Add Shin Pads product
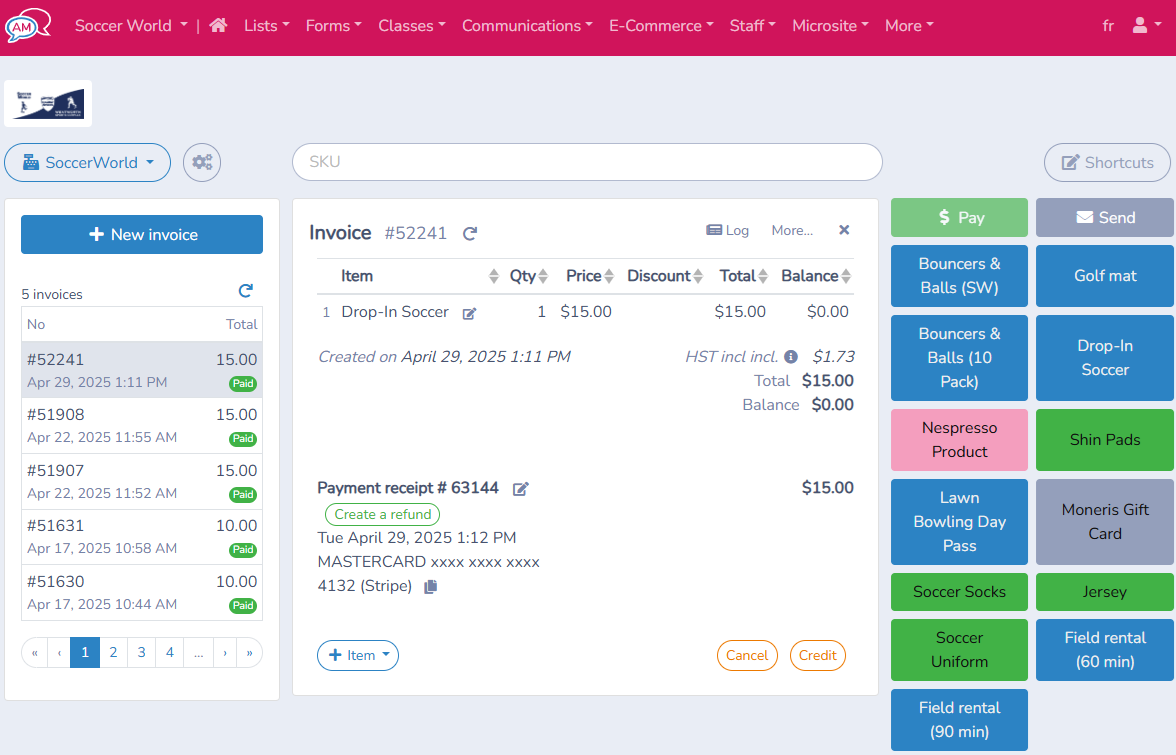This screenshot has width=1176, height=755. [x=1105, y=439]
